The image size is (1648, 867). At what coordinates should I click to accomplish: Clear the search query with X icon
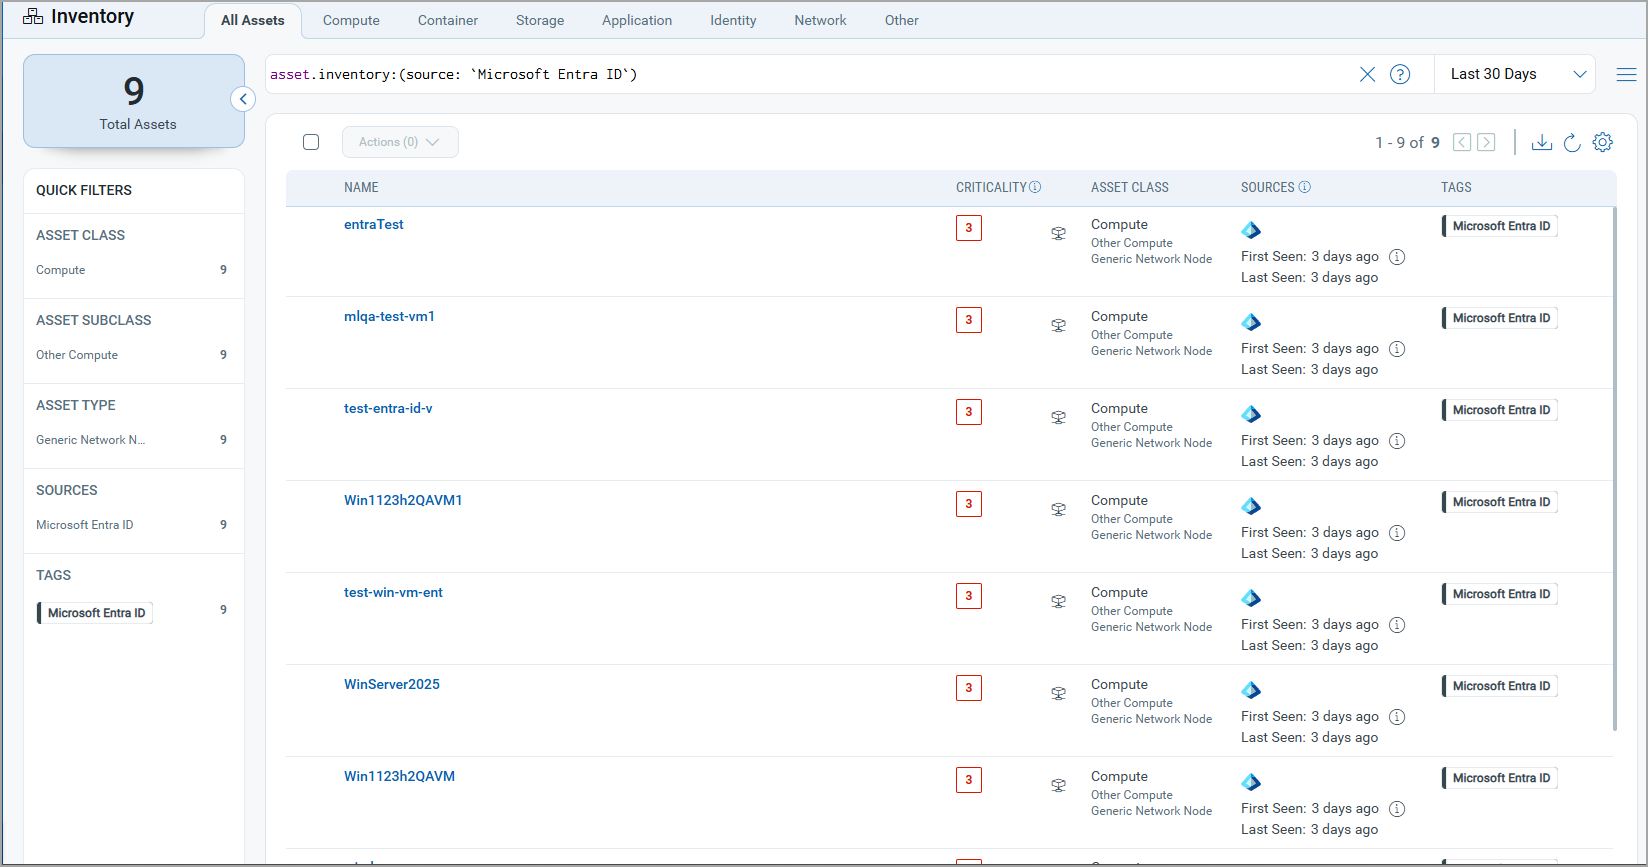[x=1367, y=74]
